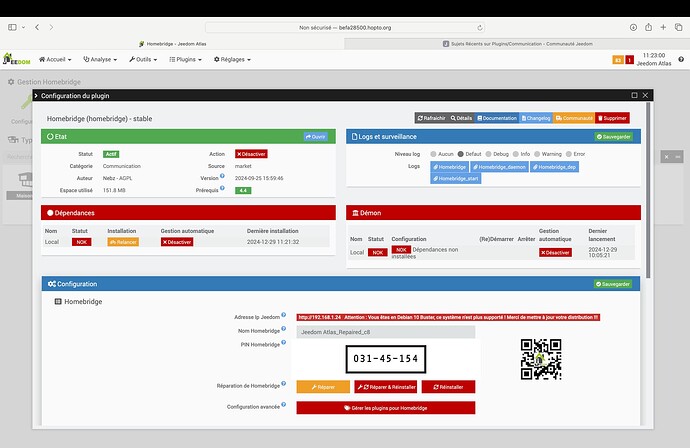690x448 pixels.
Task: Open the Accueil menu
Action: 55,59
